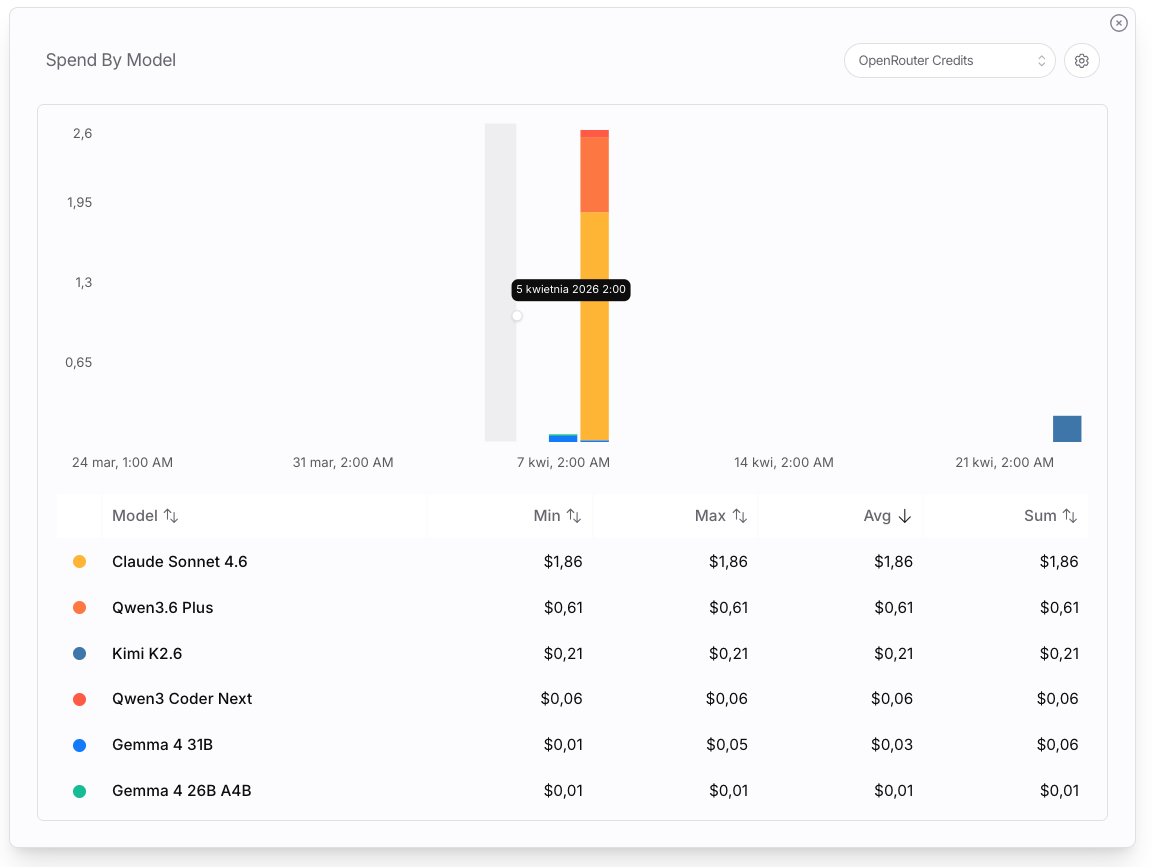Sort table by Min column
Image resolution: width=1152 pixels, height=867 pixels.
tap(557, 516)
